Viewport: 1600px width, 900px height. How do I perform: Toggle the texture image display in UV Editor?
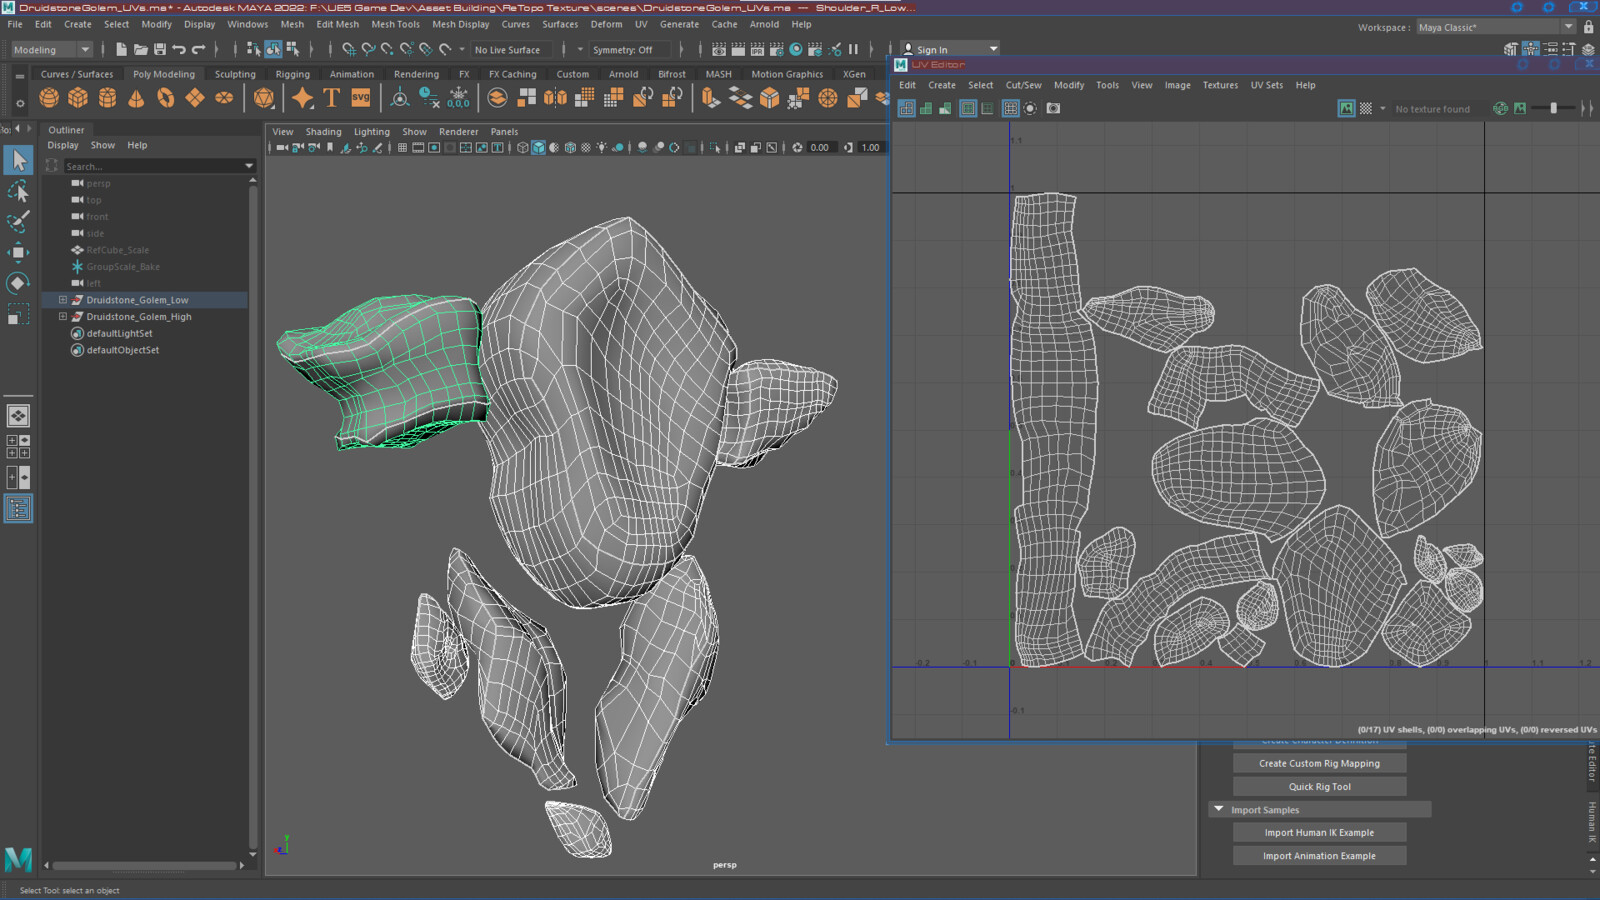pos(1347,108)
